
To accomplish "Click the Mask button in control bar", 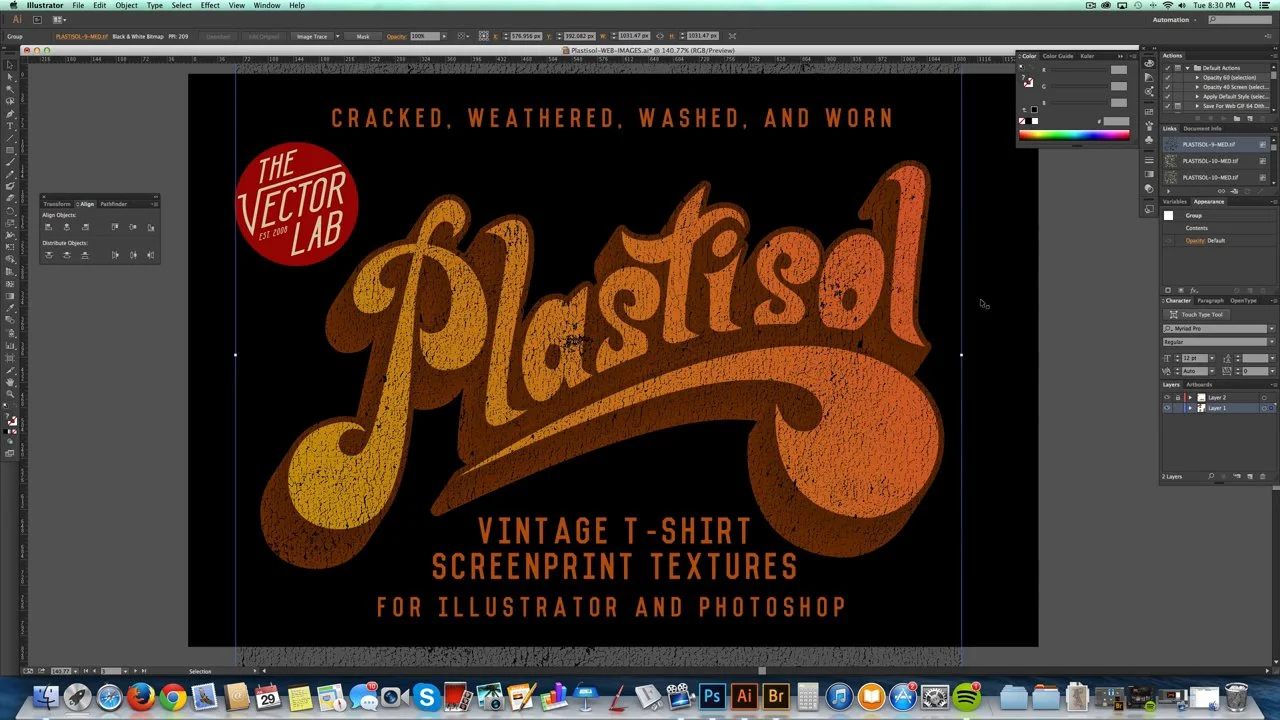I will pyautogui.click(x=362, y=36).
